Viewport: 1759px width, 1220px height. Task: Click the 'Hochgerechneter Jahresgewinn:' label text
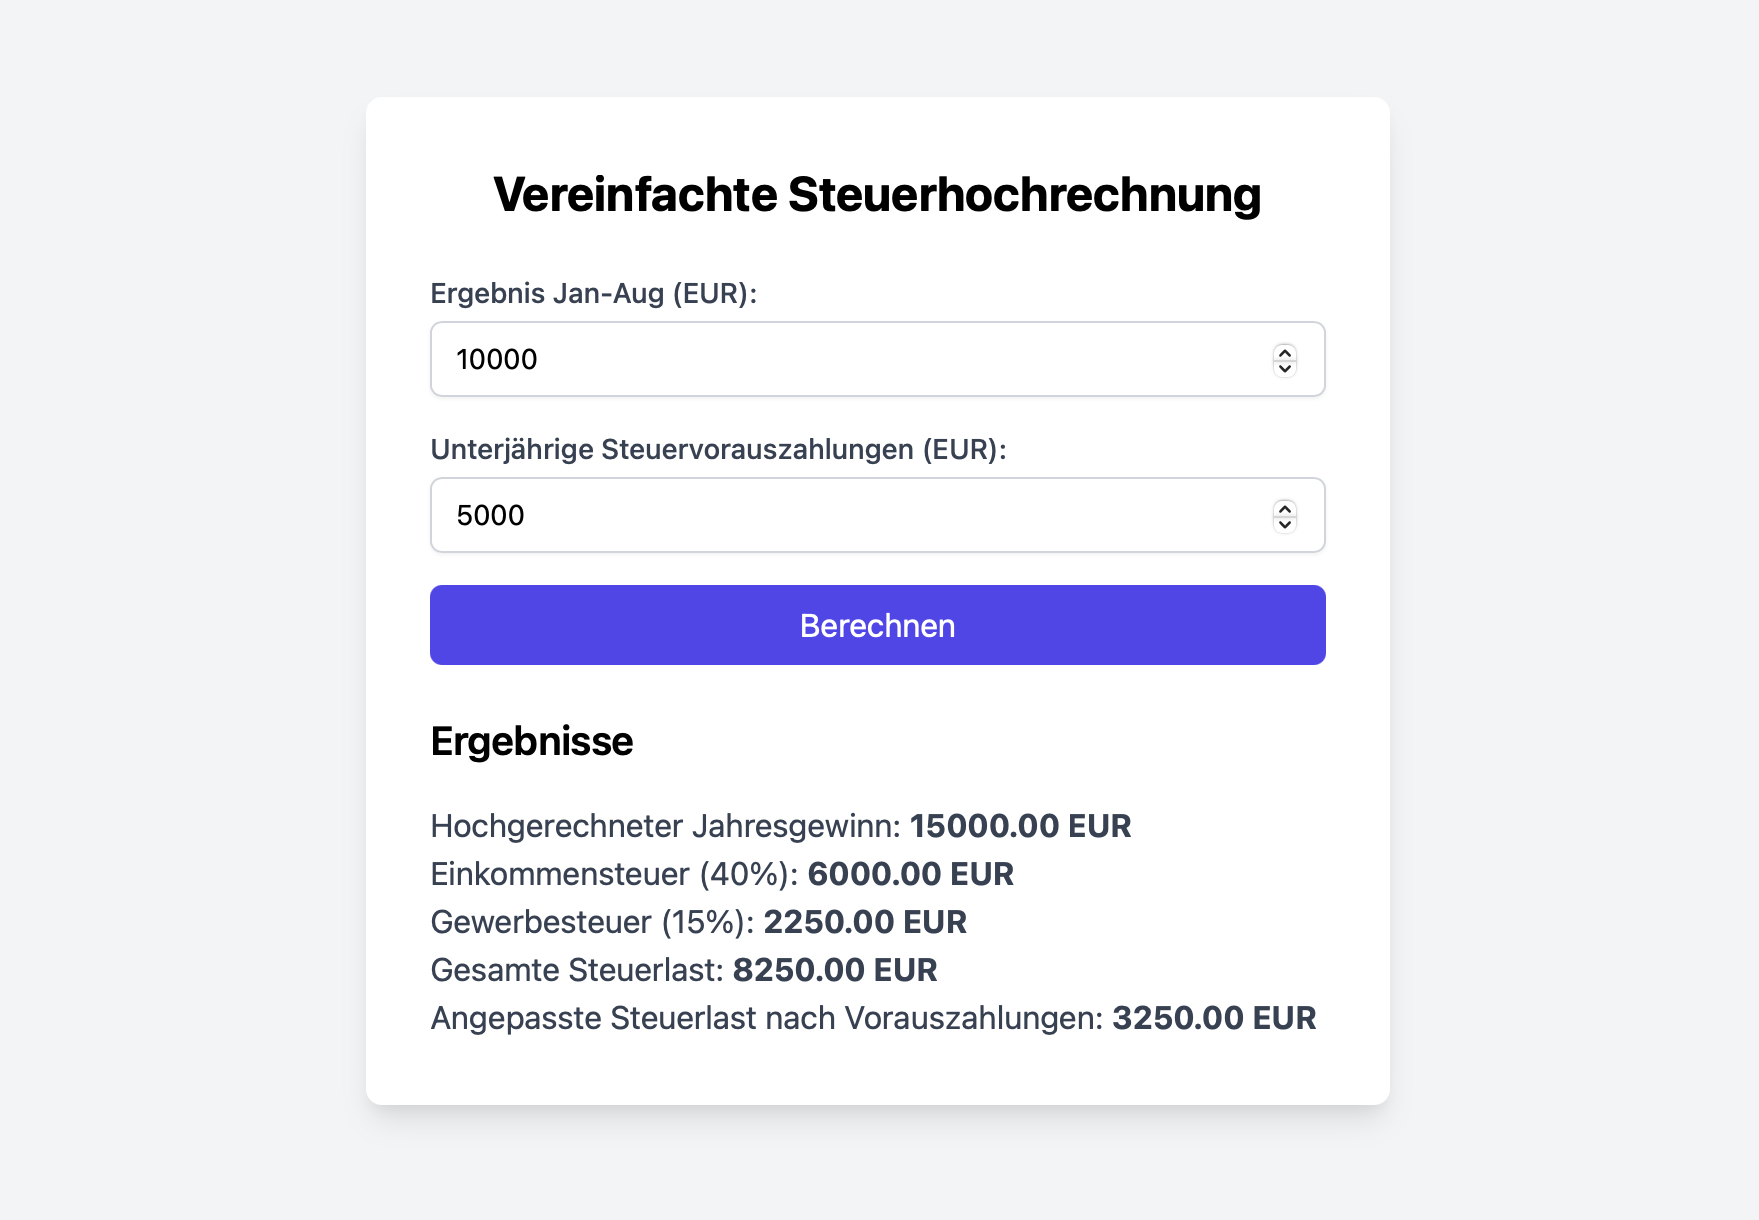tap(665, 826)
